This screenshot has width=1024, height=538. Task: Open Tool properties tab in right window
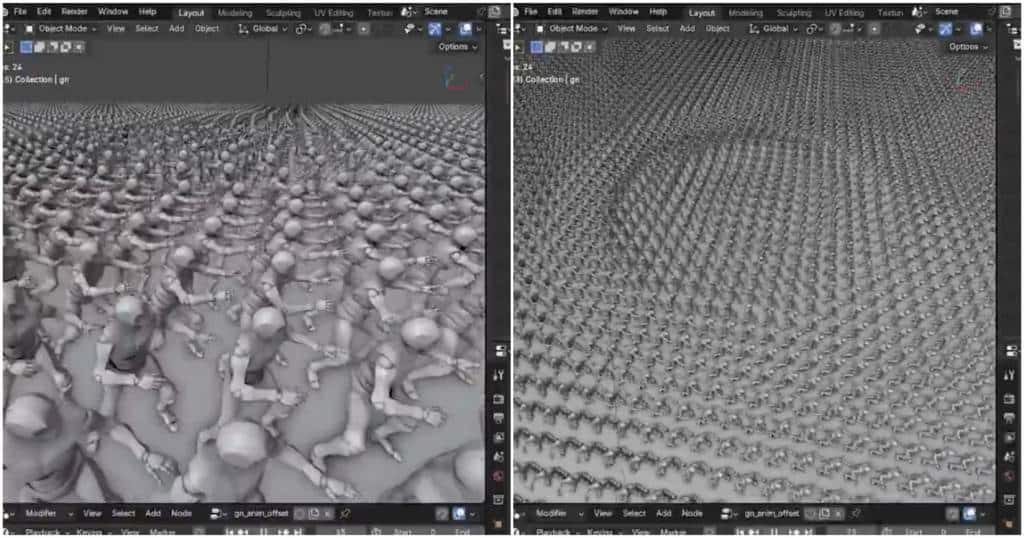[x=1010, y=375]
